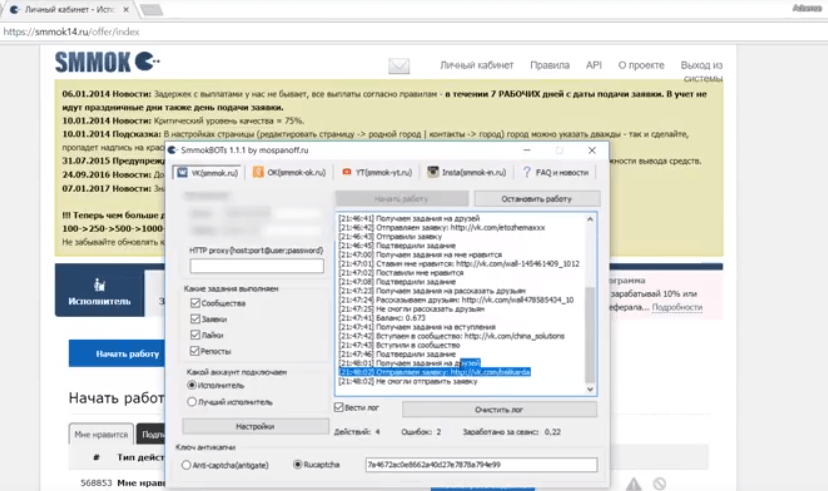828x491 pixels.
Task: Close the Личный кабинет browser tab
Action: [126, 10]
